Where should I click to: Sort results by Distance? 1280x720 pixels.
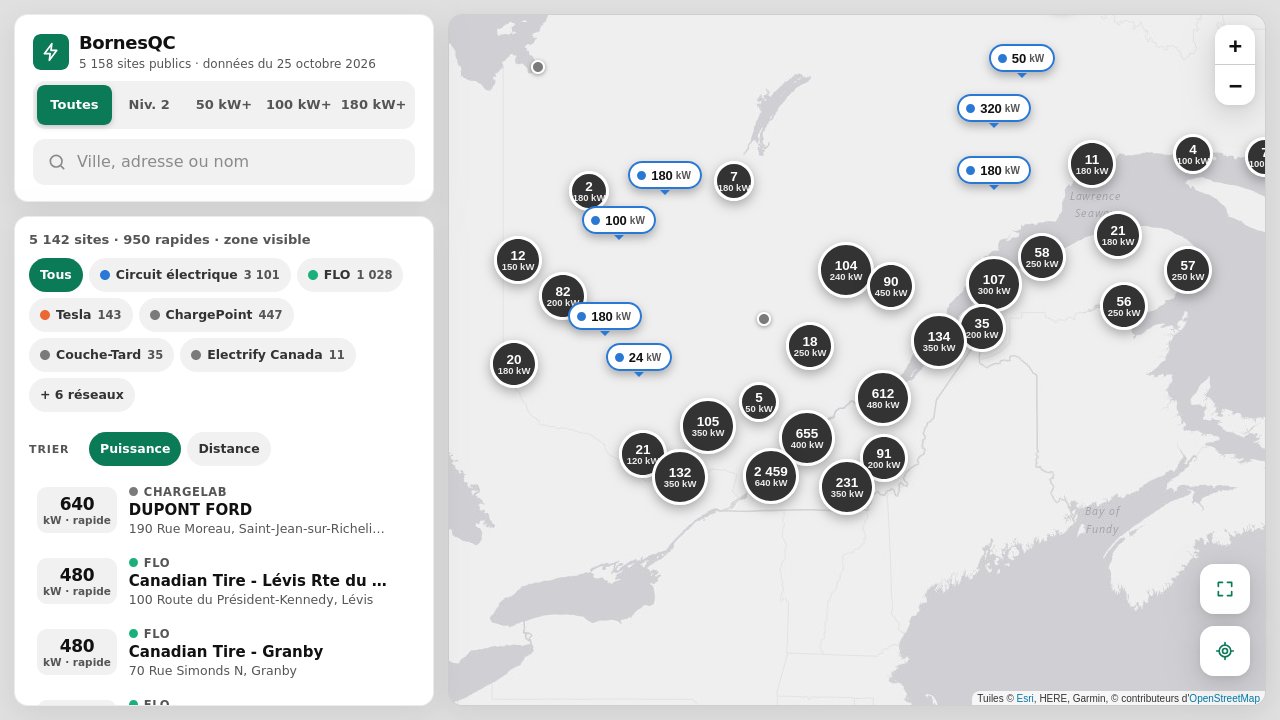click(229, 449)
